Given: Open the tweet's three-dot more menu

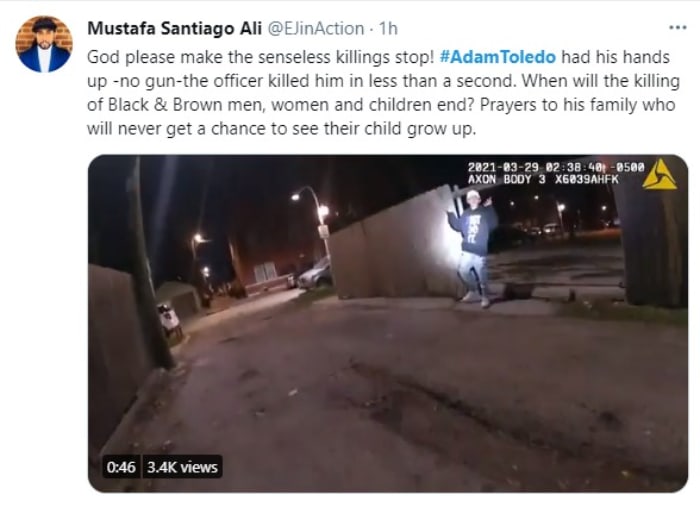Looking at the screenshot, I should pos(677,28).
